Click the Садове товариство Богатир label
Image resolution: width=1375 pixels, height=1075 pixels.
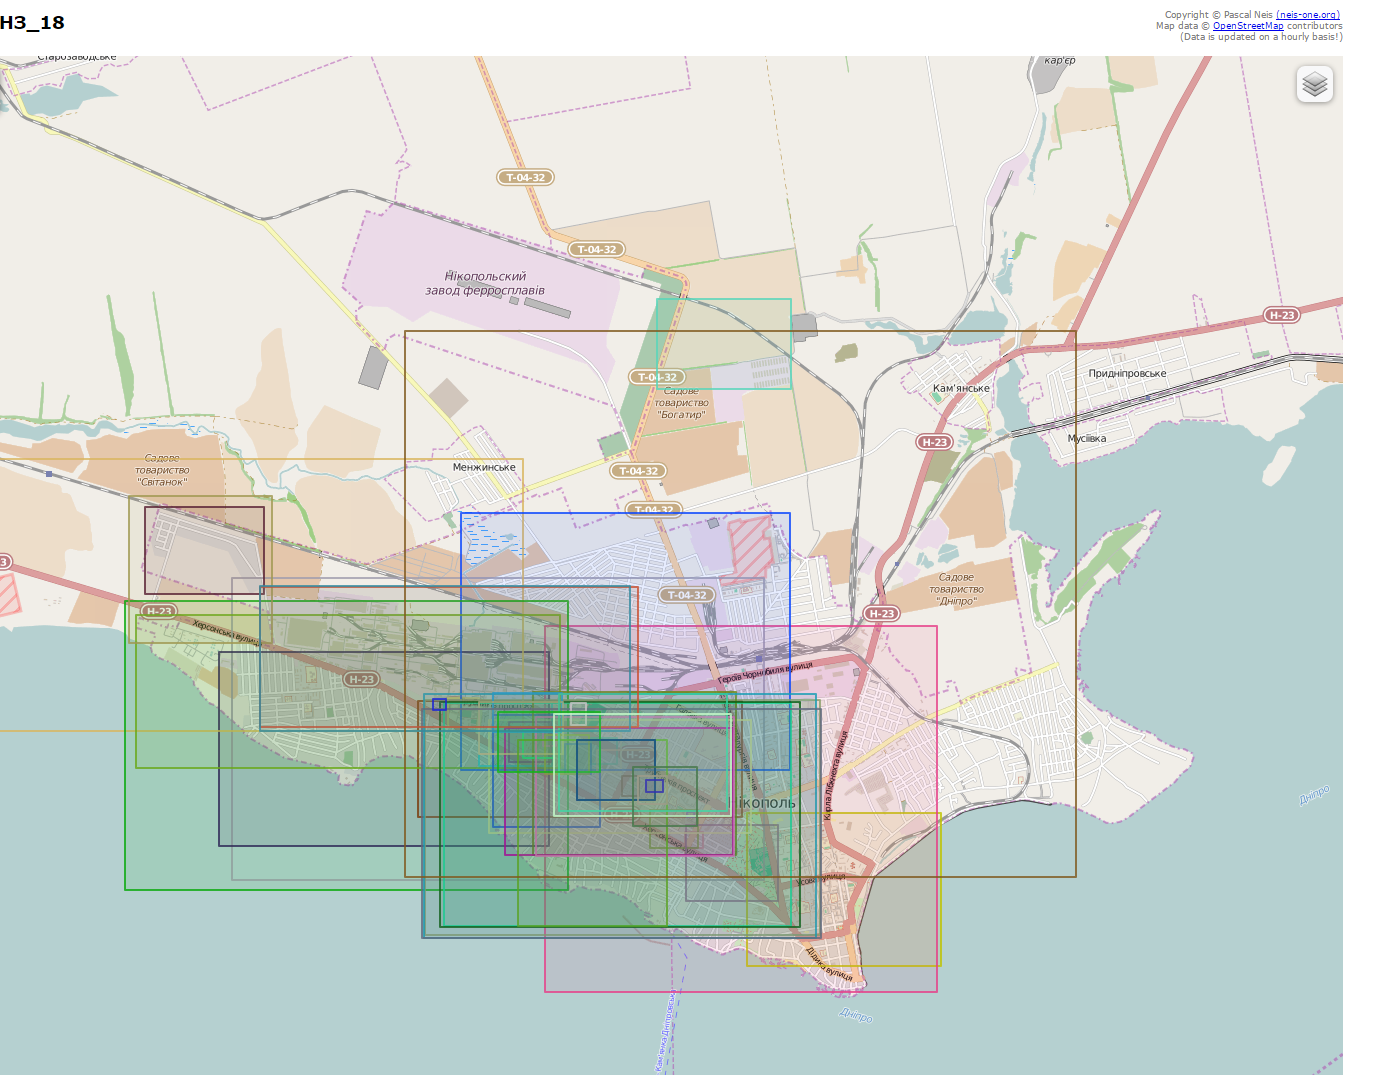(682, 403)
